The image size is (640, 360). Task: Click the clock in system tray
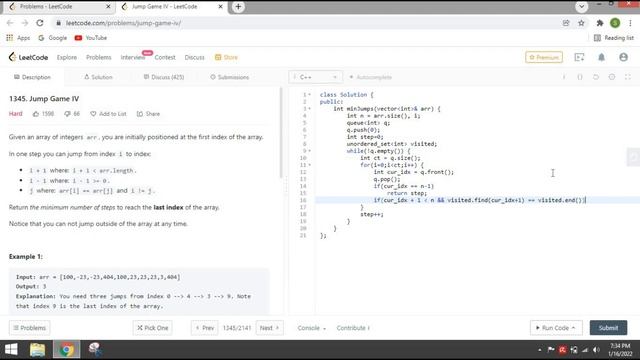[620, 350]
